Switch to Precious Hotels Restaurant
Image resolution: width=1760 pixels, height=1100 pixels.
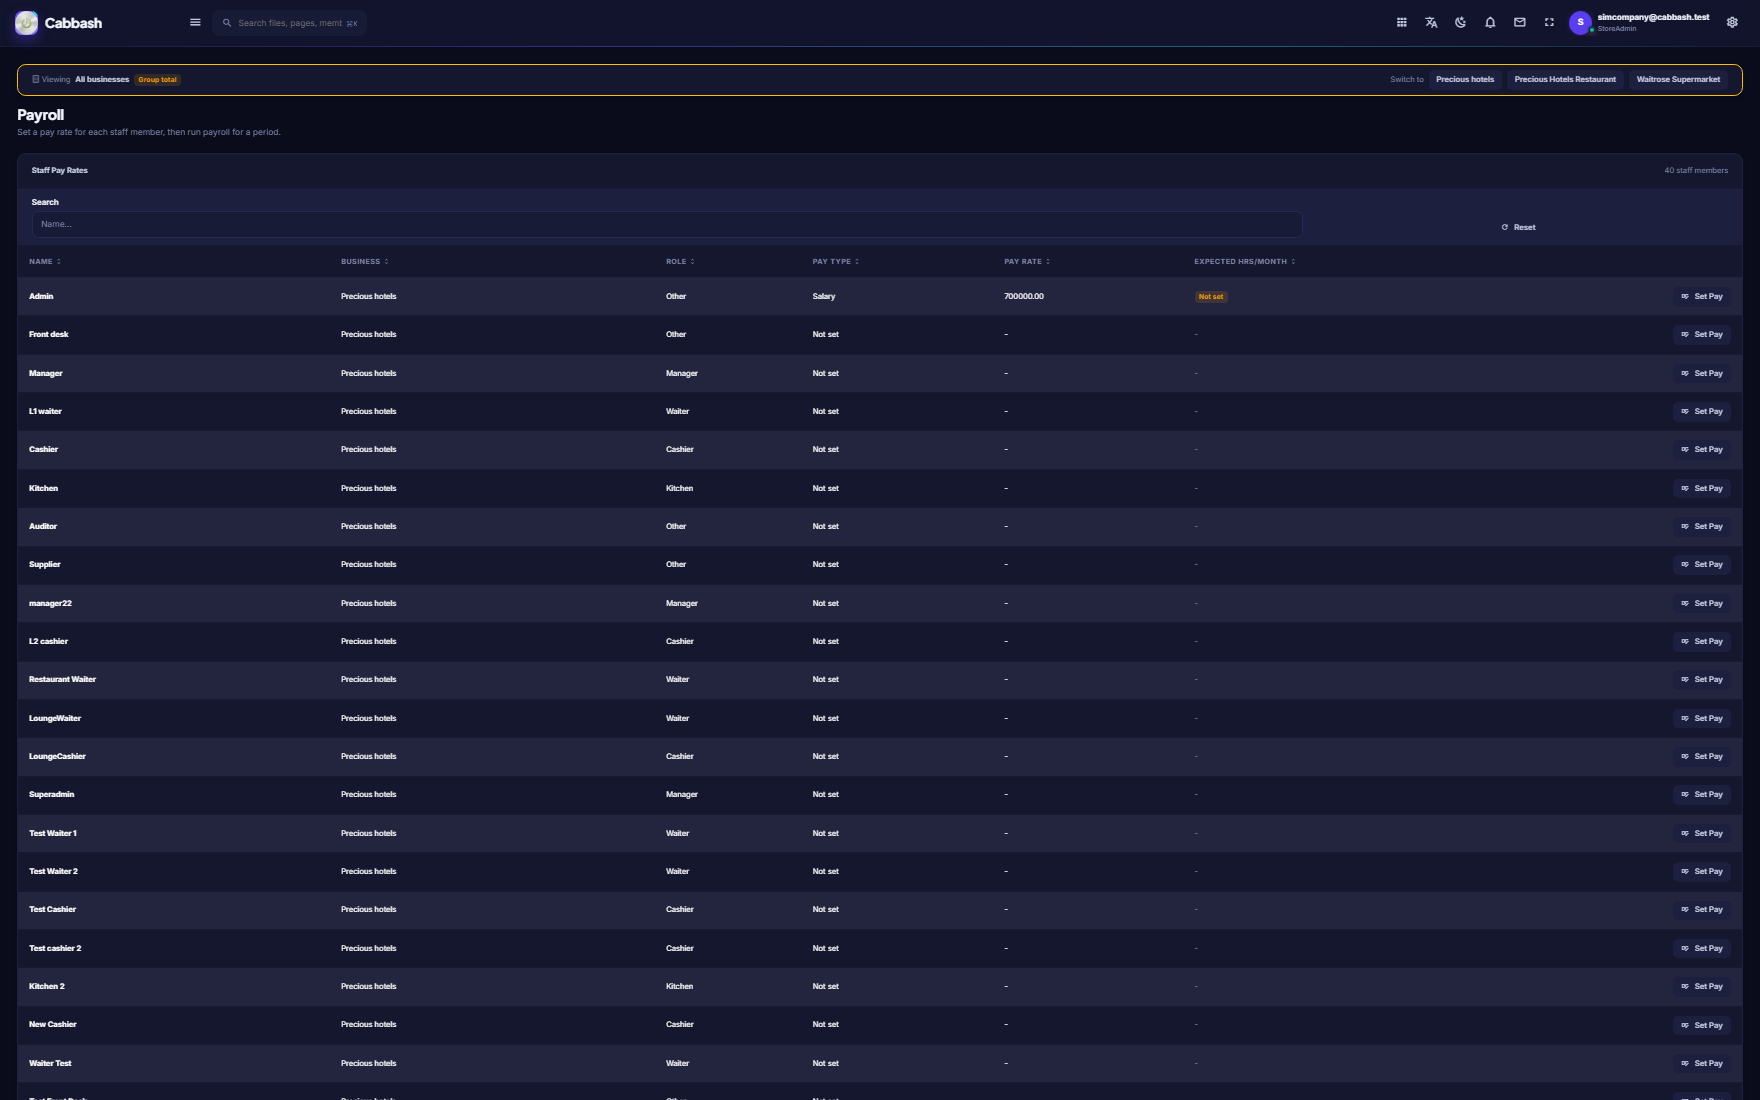1565,80
